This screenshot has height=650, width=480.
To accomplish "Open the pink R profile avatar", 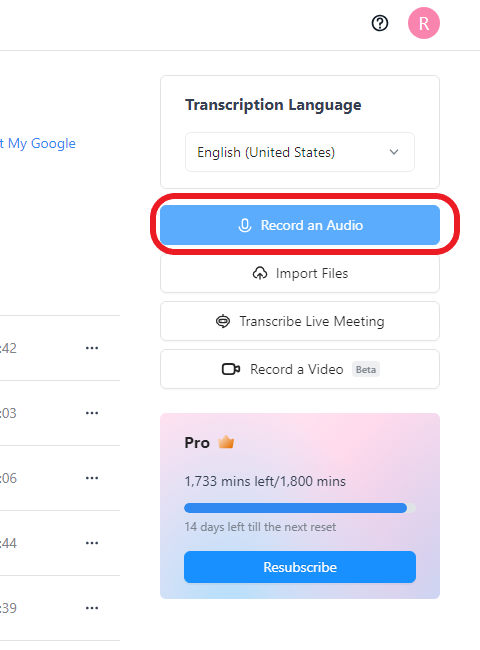I will click(x=424, y=23).
